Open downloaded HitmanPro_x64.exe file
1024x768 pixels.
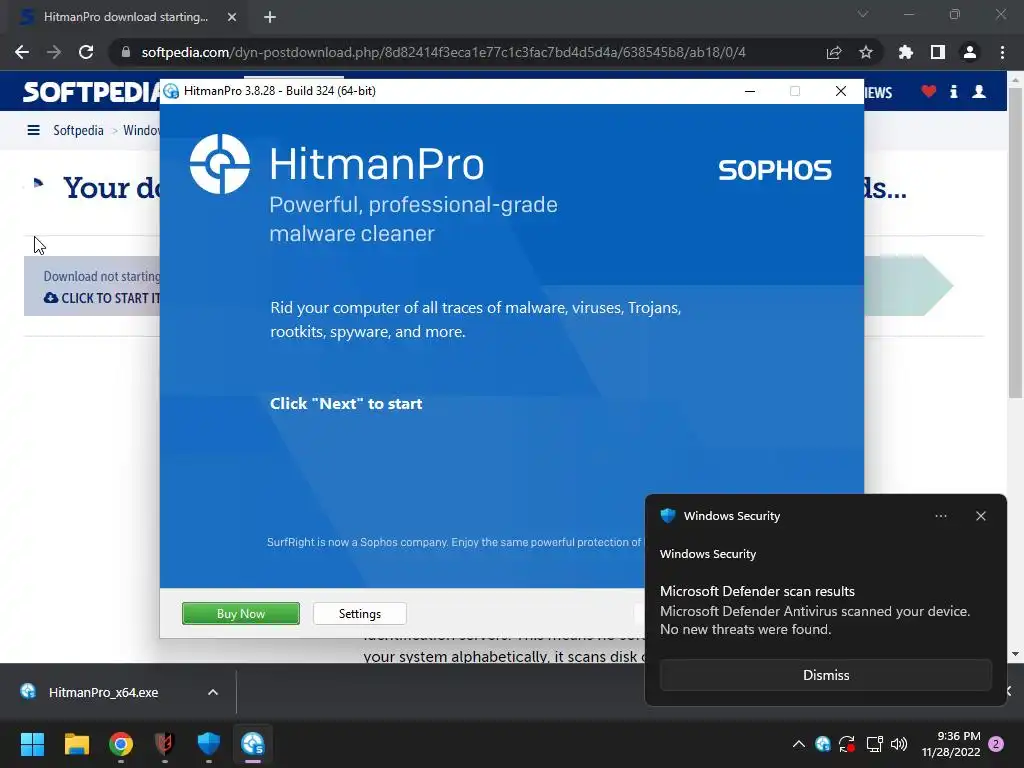point(103,692)
